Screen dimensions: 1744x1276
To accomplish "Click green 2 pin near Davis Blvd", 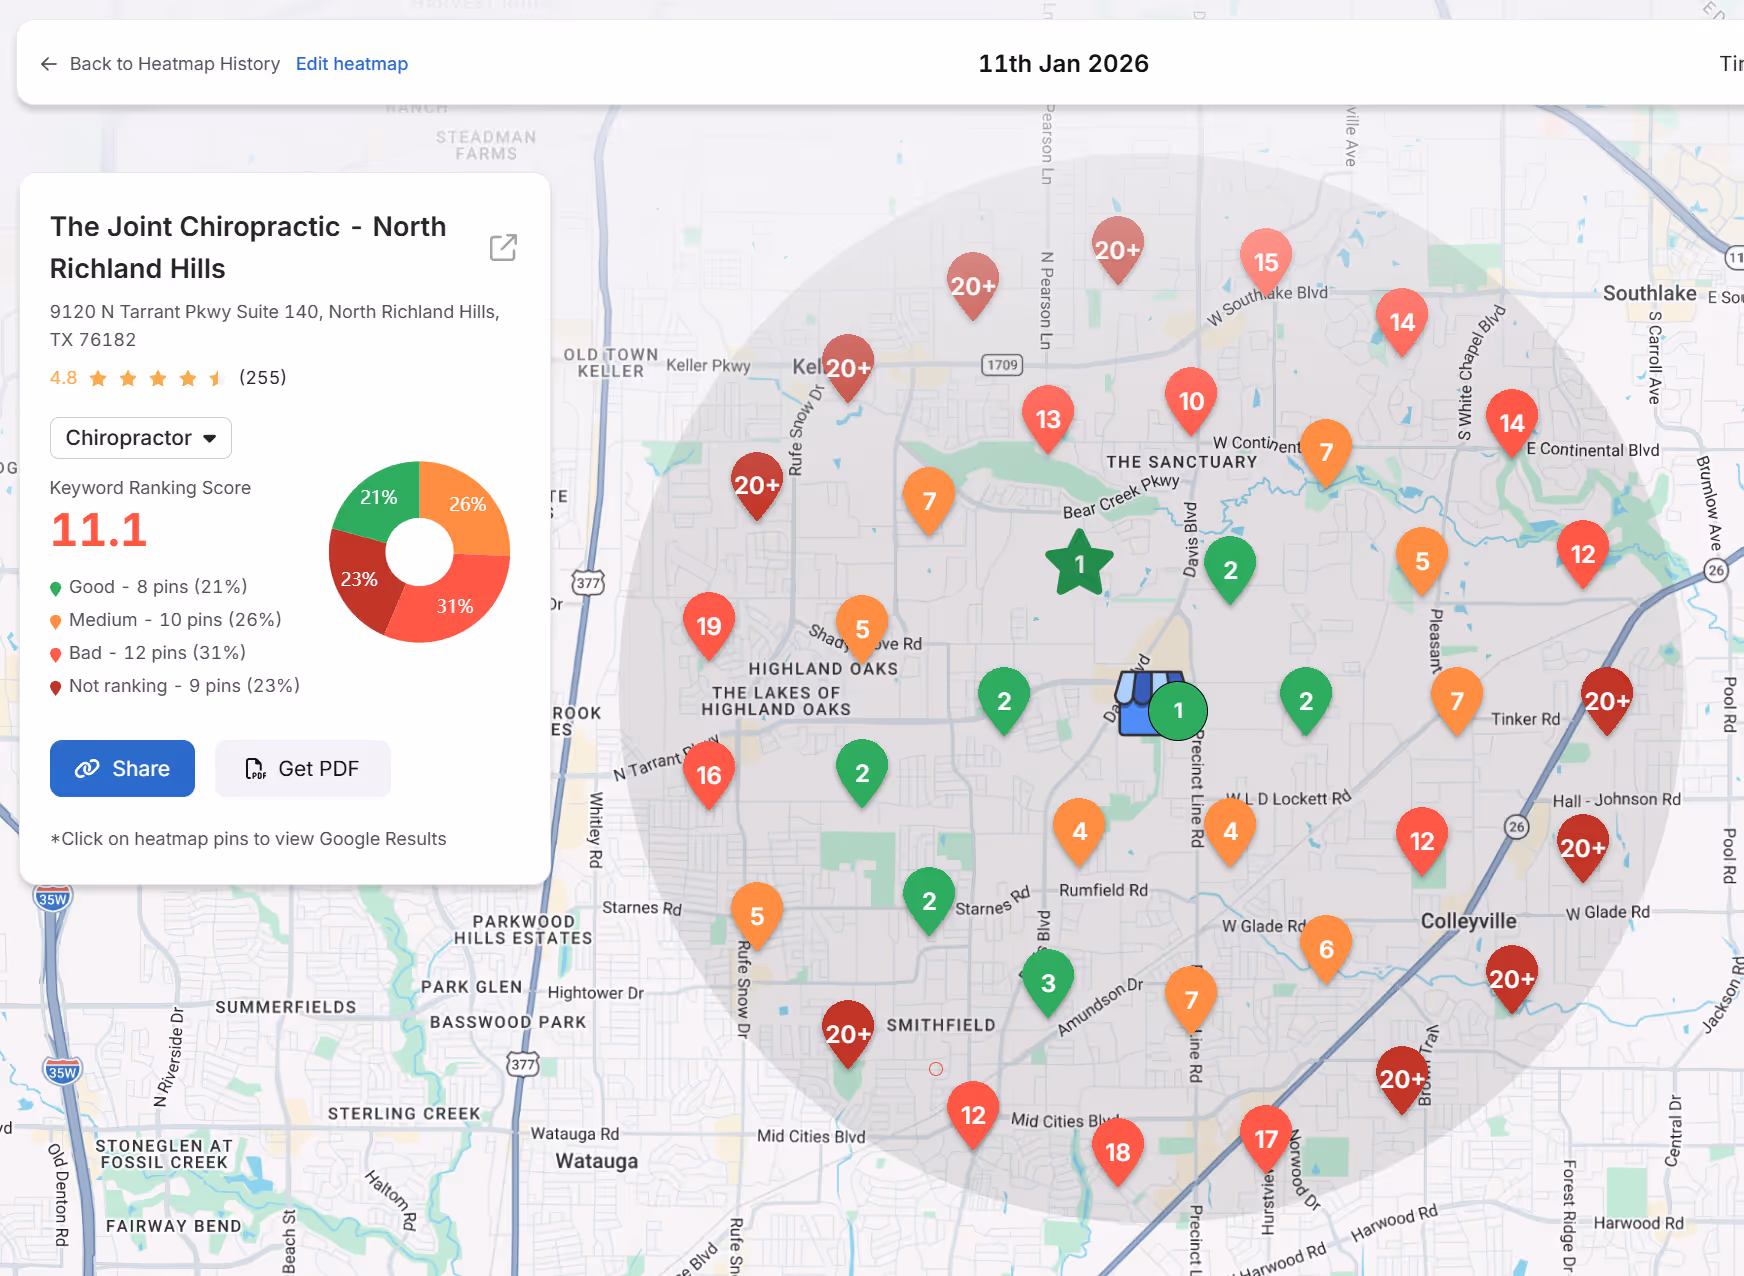I will (1231, 570).
